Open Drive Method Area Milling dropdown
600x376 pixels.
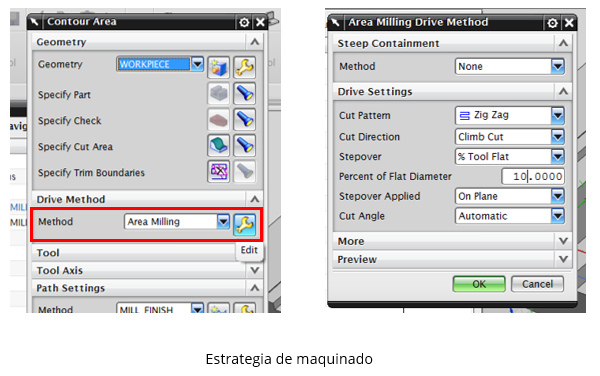[223, 221]
